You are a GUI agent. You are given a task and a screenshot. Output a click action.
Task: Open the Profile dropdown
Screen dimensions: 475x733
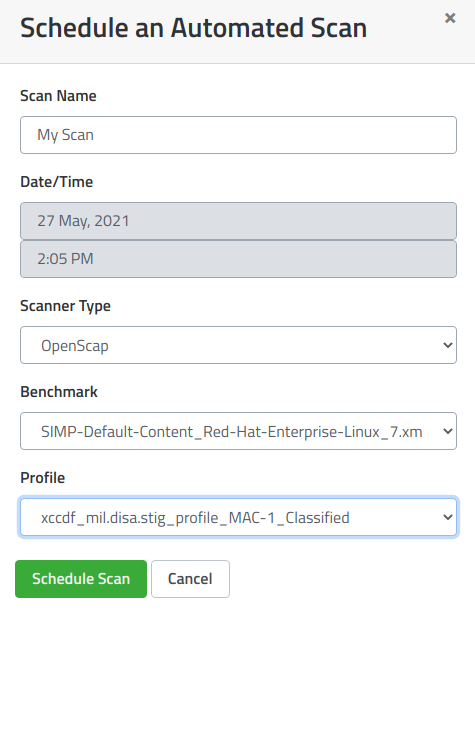pos(238,517)
